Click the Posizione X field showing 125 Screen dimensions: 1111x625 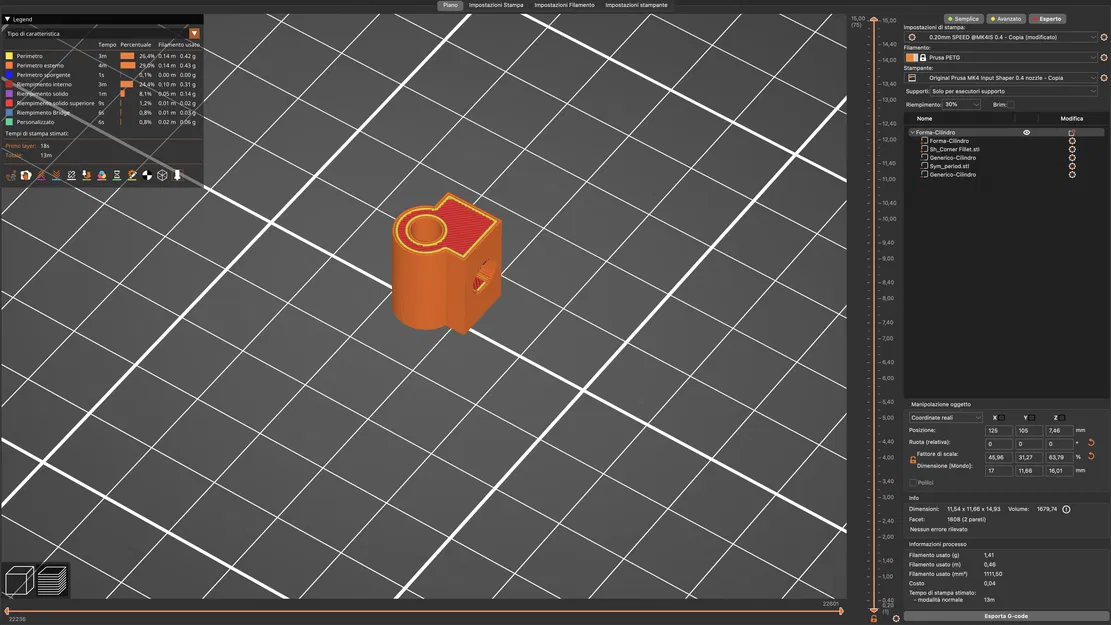click(998, 430)
